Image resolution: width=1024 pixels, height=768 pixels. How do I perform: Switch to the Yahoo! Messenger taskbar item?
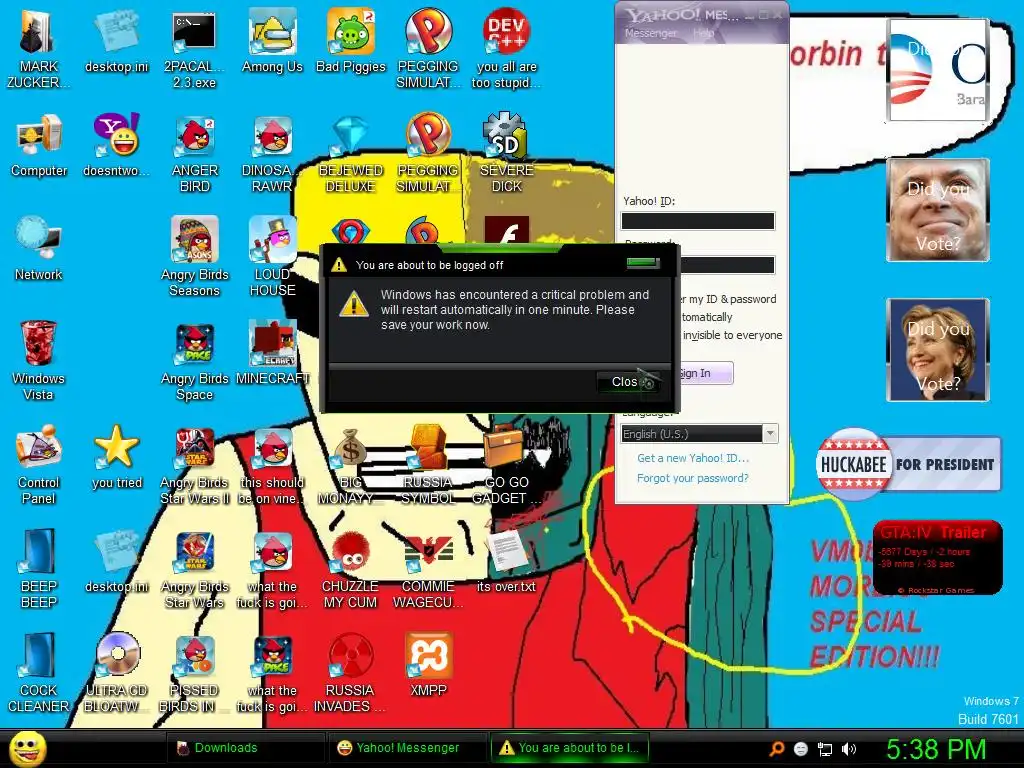[408, 748]
